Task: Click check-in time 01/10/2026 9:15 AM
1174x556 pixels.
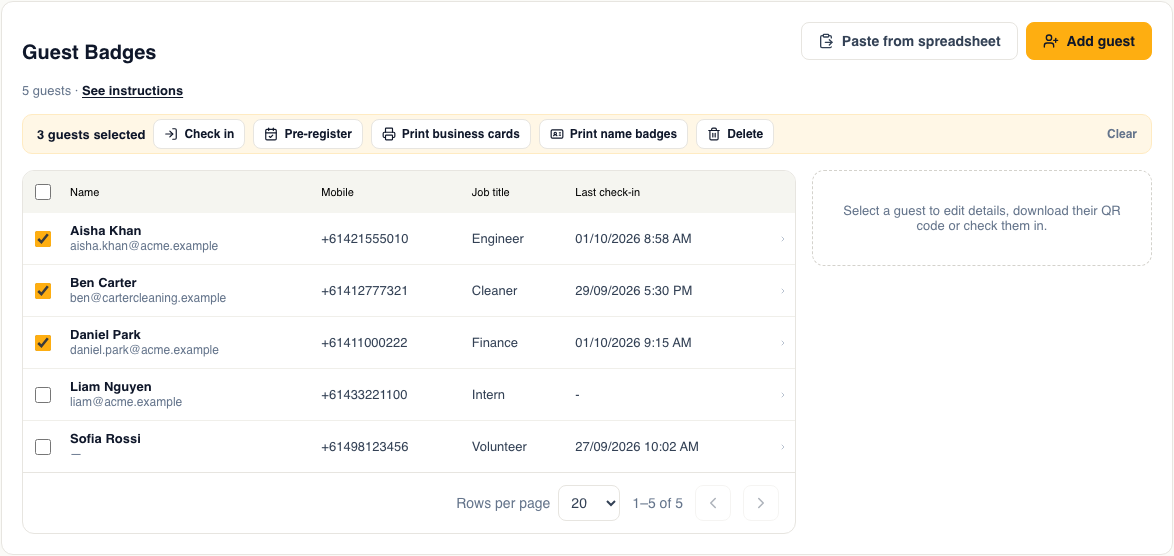Action: point(633,343)
